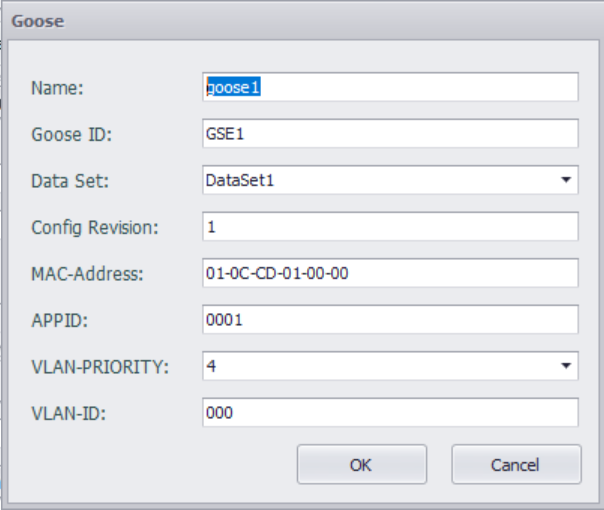The height and width of the screenshot is (510, 604).
Task: Expand the VLAN-PRIORITY dropdown arrow
Action: pyautogui.click(x=566, y=366)
